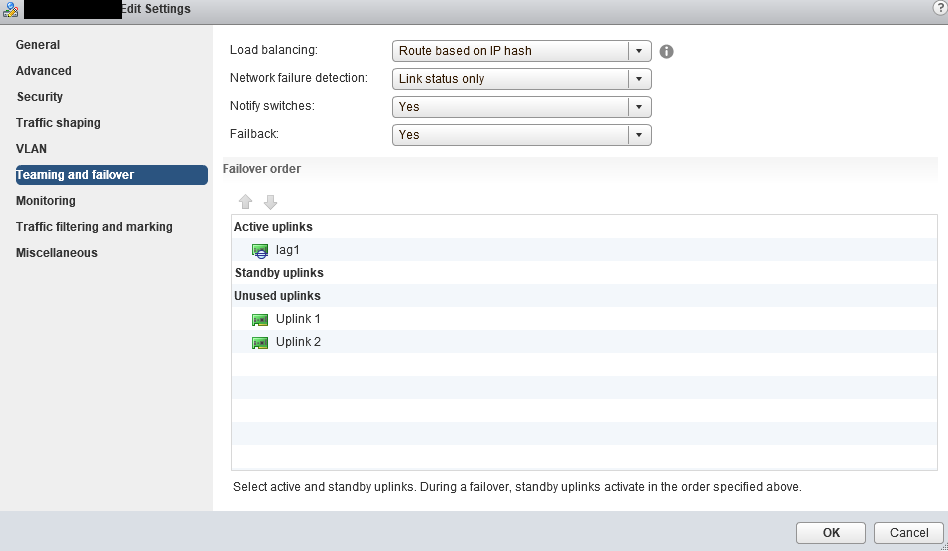Open the Load balancing dropdown
Screen dimensions: 948x551
(522, 51)
